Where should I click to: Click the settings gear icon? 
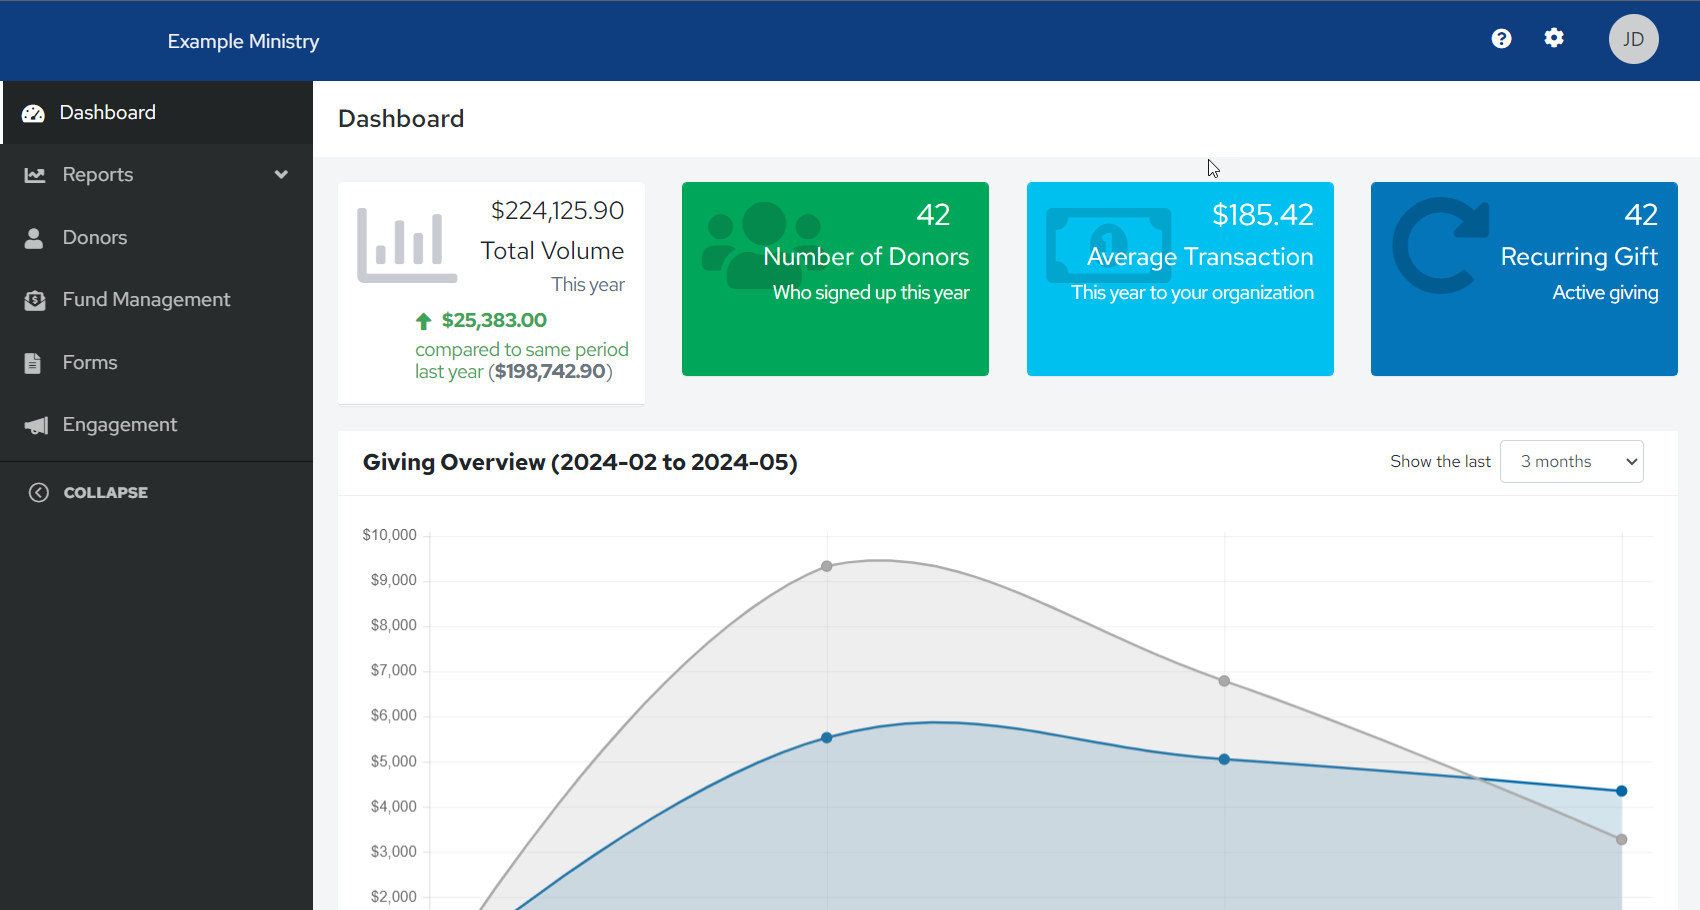click(1554, 37)
